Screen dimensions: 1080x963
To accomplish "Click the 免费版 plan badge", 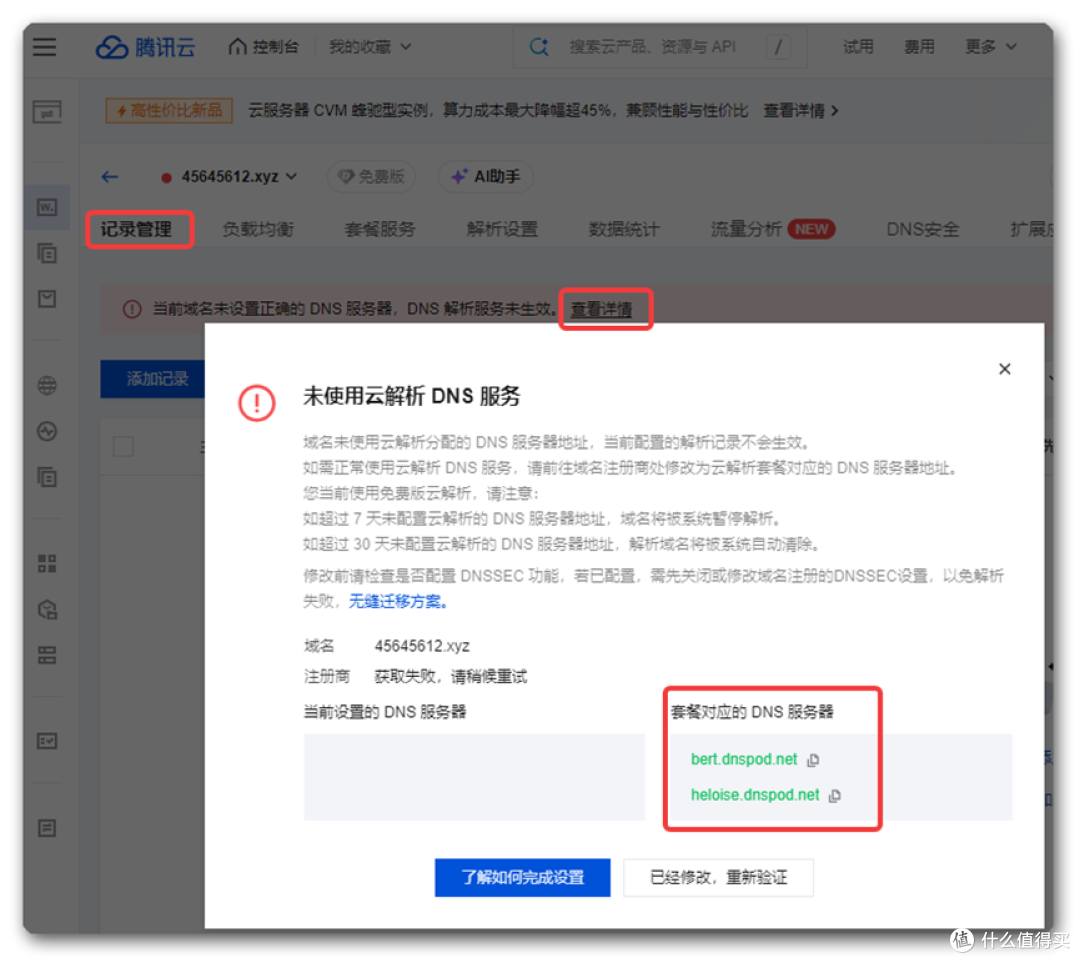I will 371,177.
